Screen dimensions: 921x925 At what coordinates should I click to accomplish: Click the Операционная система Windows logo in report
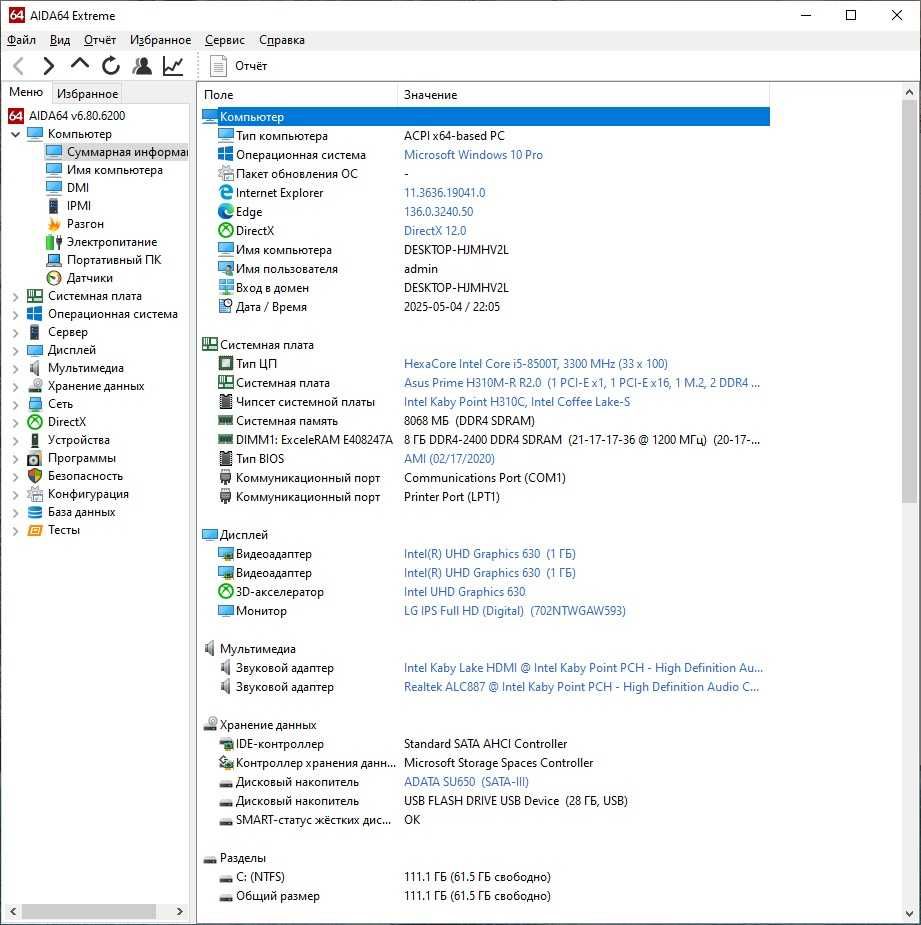(x=225, y=155)
